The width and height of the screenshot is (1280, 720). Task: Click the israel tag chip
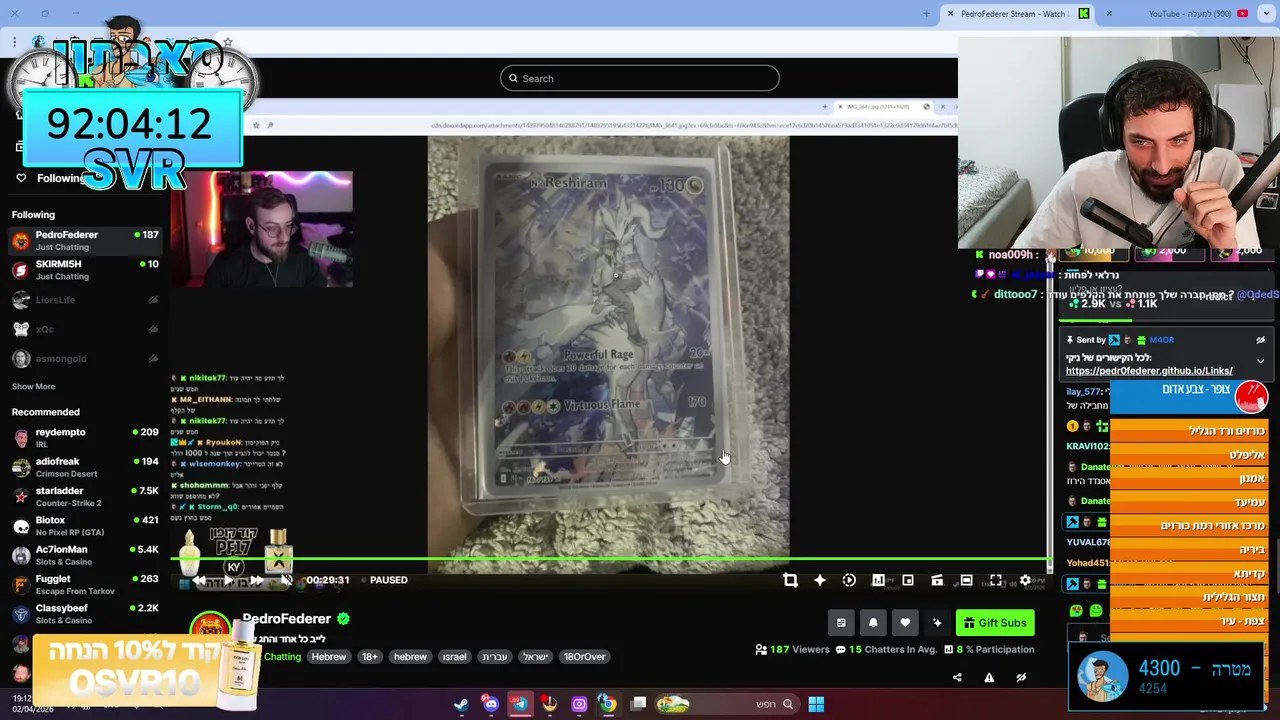454,657
